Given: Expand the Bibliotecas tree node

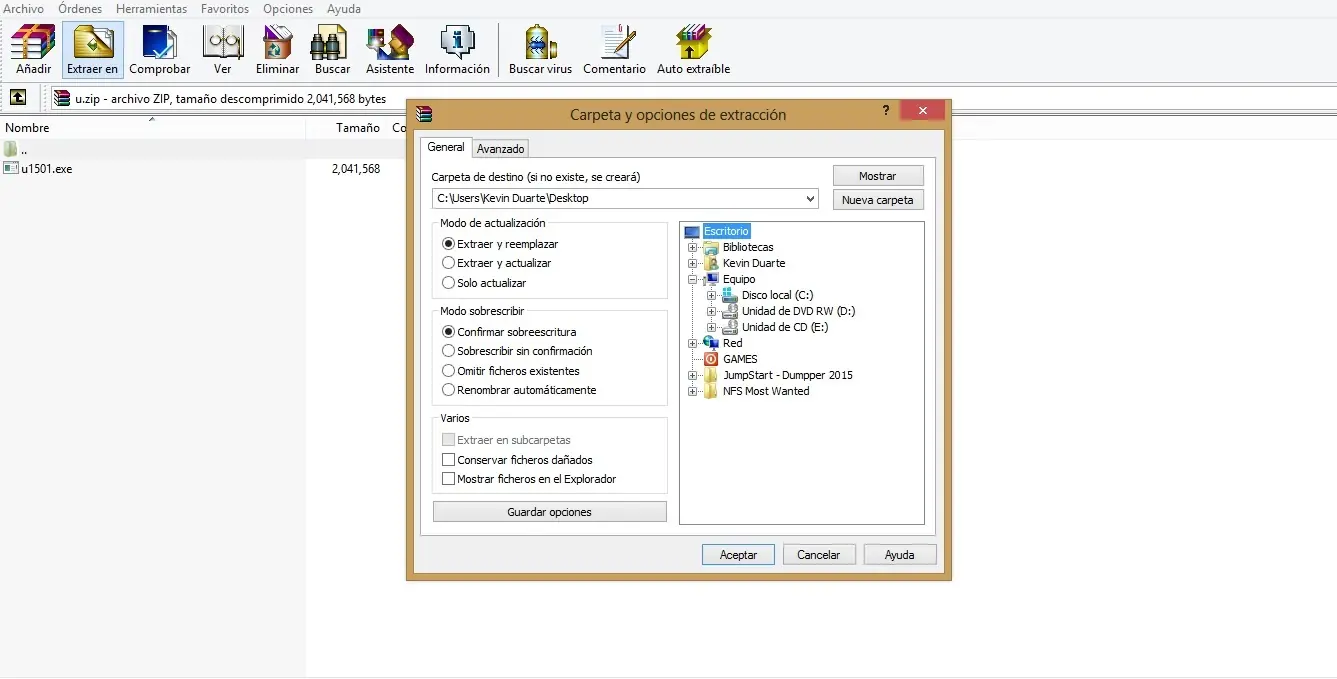Looking at the screenshot, I should click(x=692, y=248).
